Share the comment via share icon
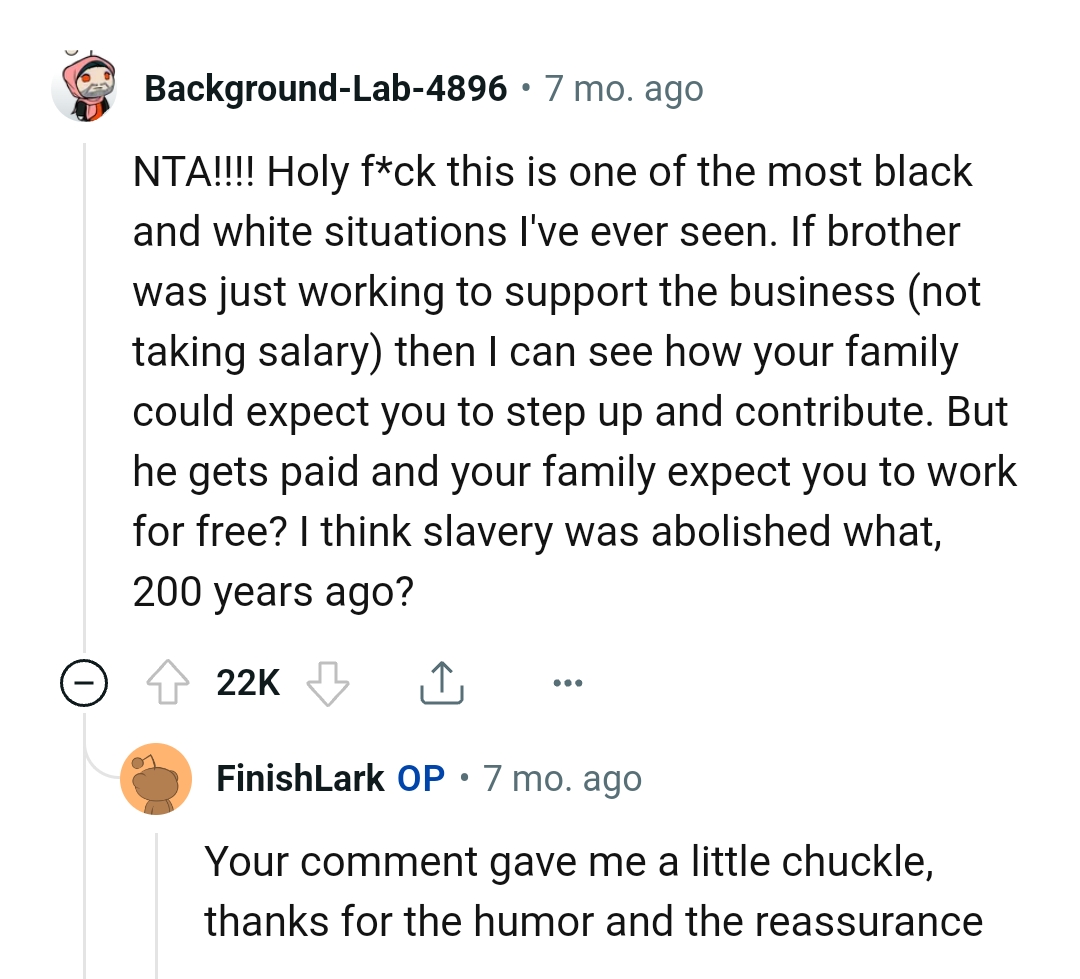The width and height of the screenshot is (1080, 979). point(440,683)
